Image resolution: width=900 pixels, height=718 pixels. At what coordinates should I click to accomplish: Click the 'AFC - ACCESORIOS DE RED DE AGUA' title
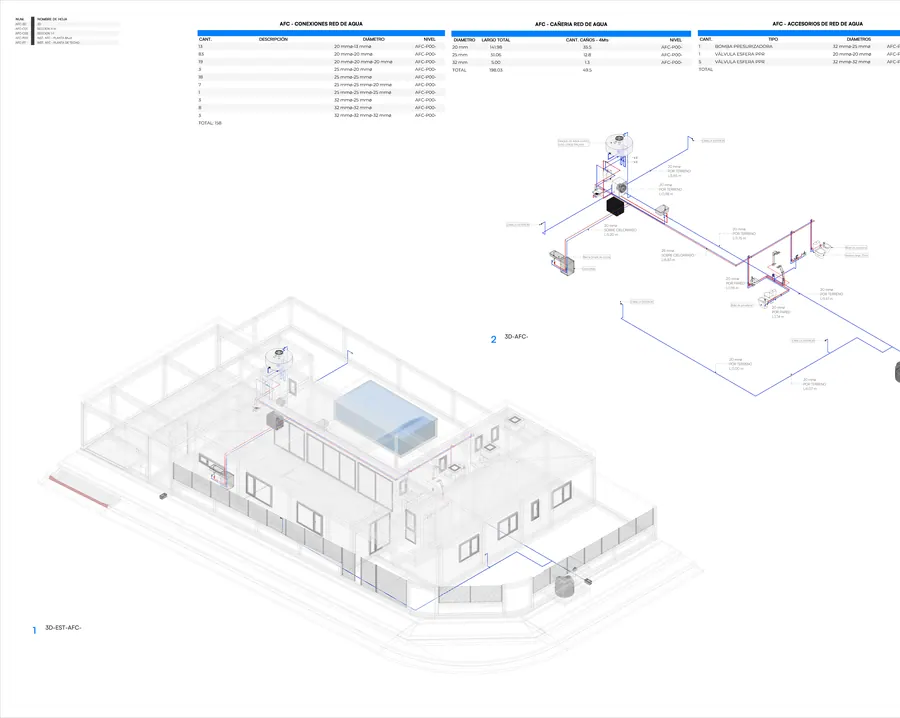pos(817,24)
